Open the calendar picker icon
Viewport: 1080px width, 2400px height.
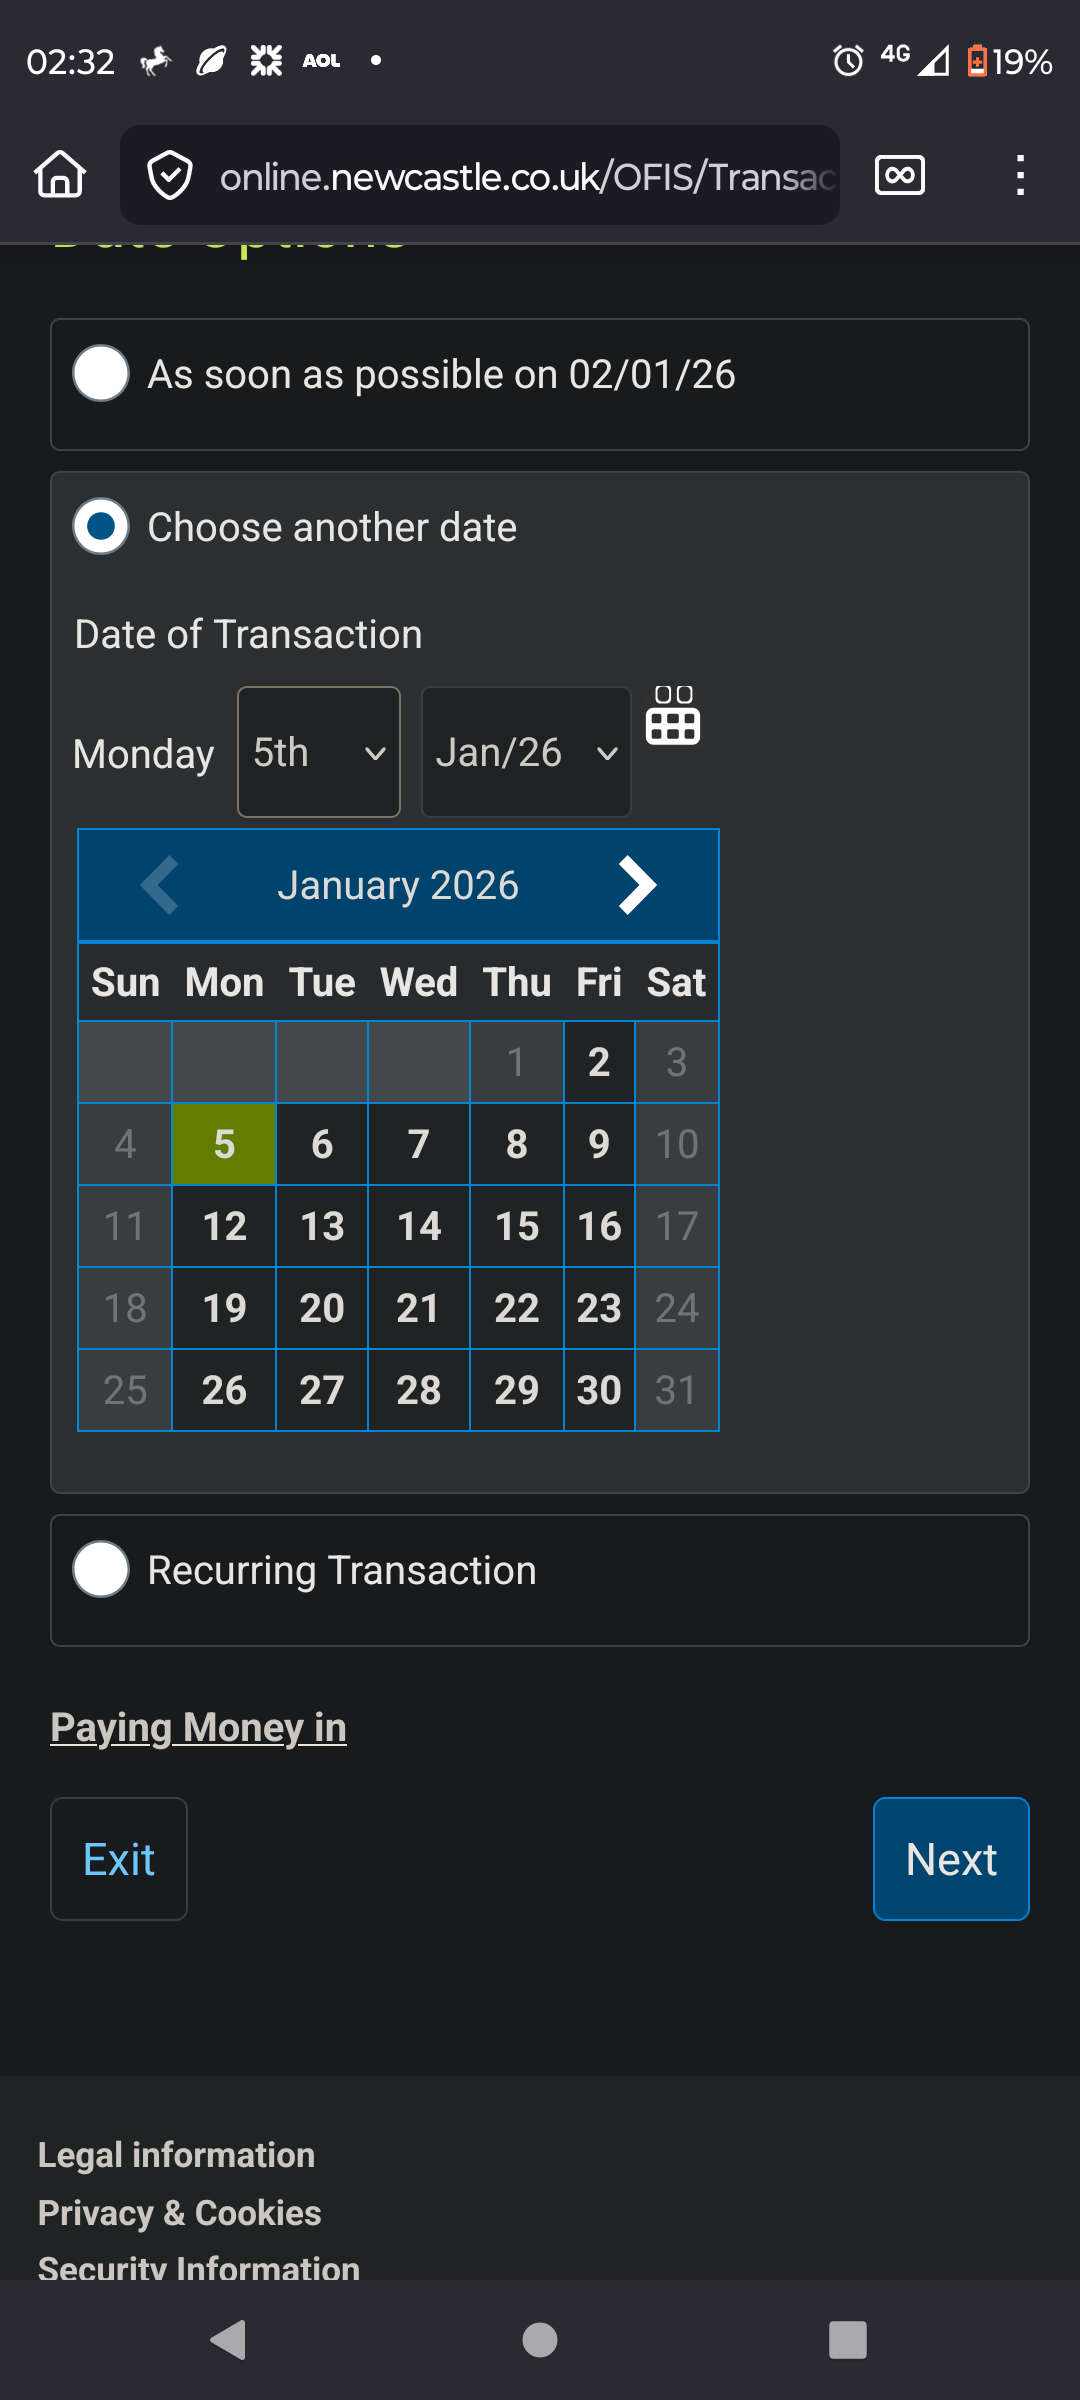point(673,716)
